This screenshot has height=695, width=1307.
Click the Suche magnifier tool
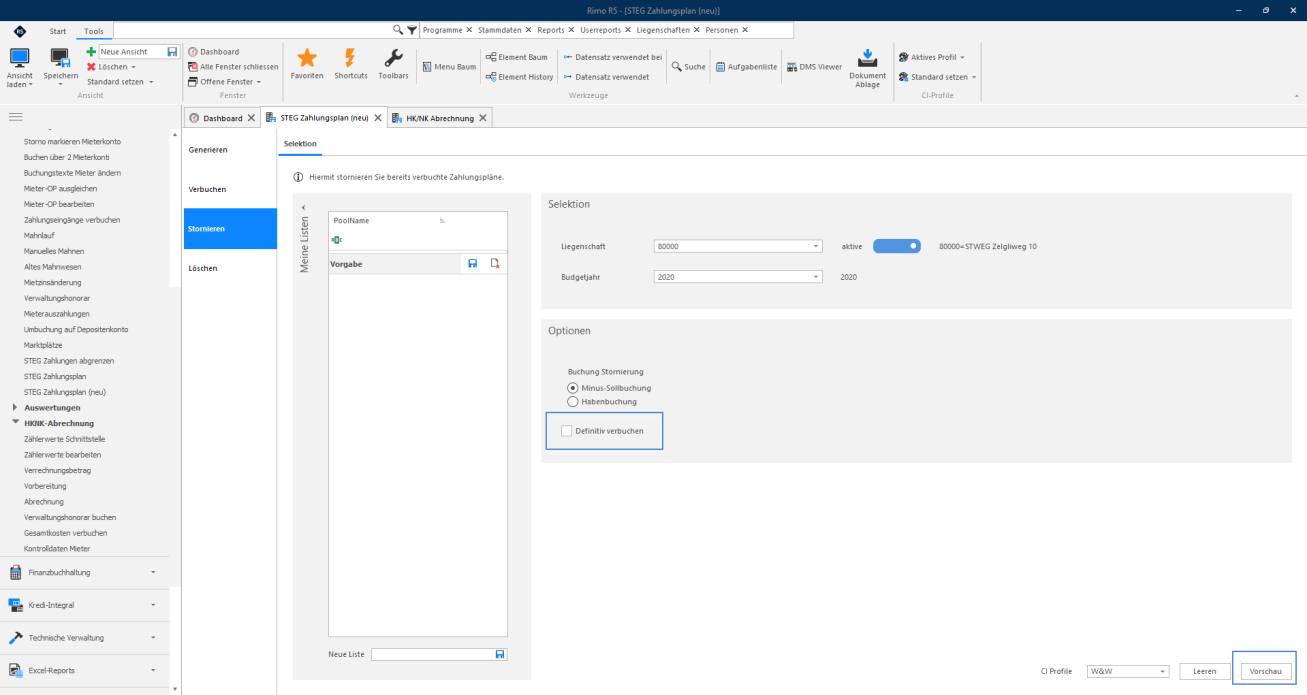[688, 67]
